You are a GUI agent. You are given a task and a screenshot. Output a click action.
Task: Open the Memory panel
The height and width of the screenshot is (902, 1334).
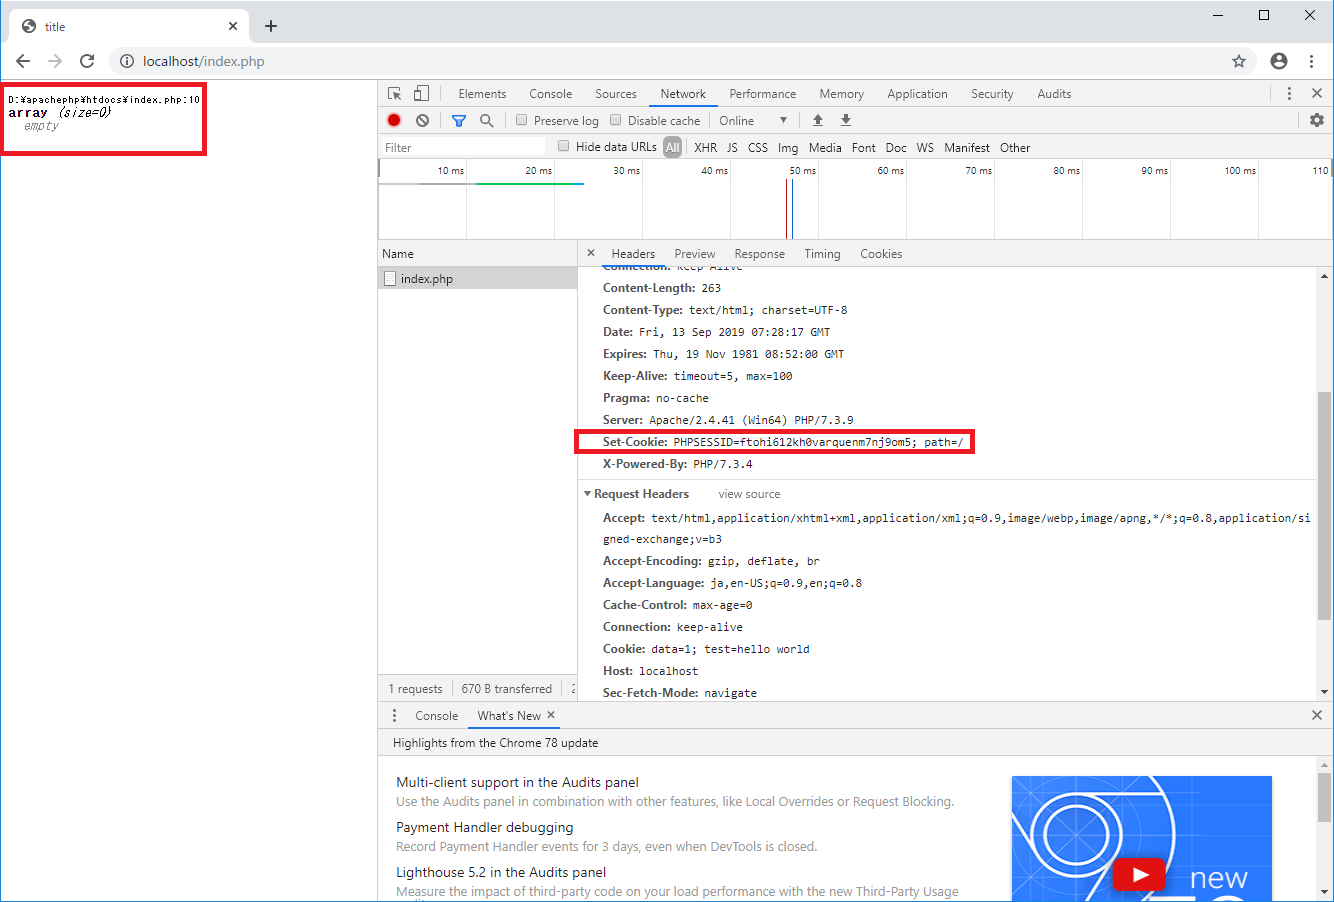842,93
